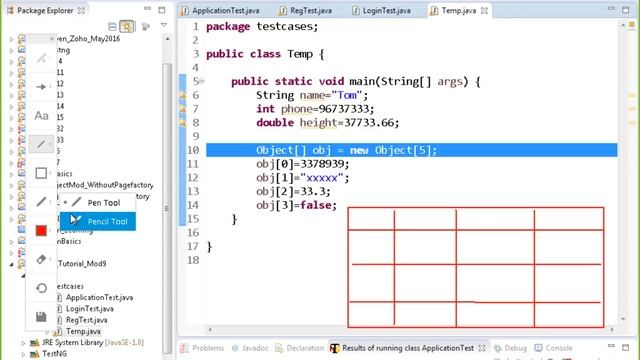This screenshot has height=360, width=640.
Task: Choose Pen Tool from the flyout menu
Action: click(98, 202)
